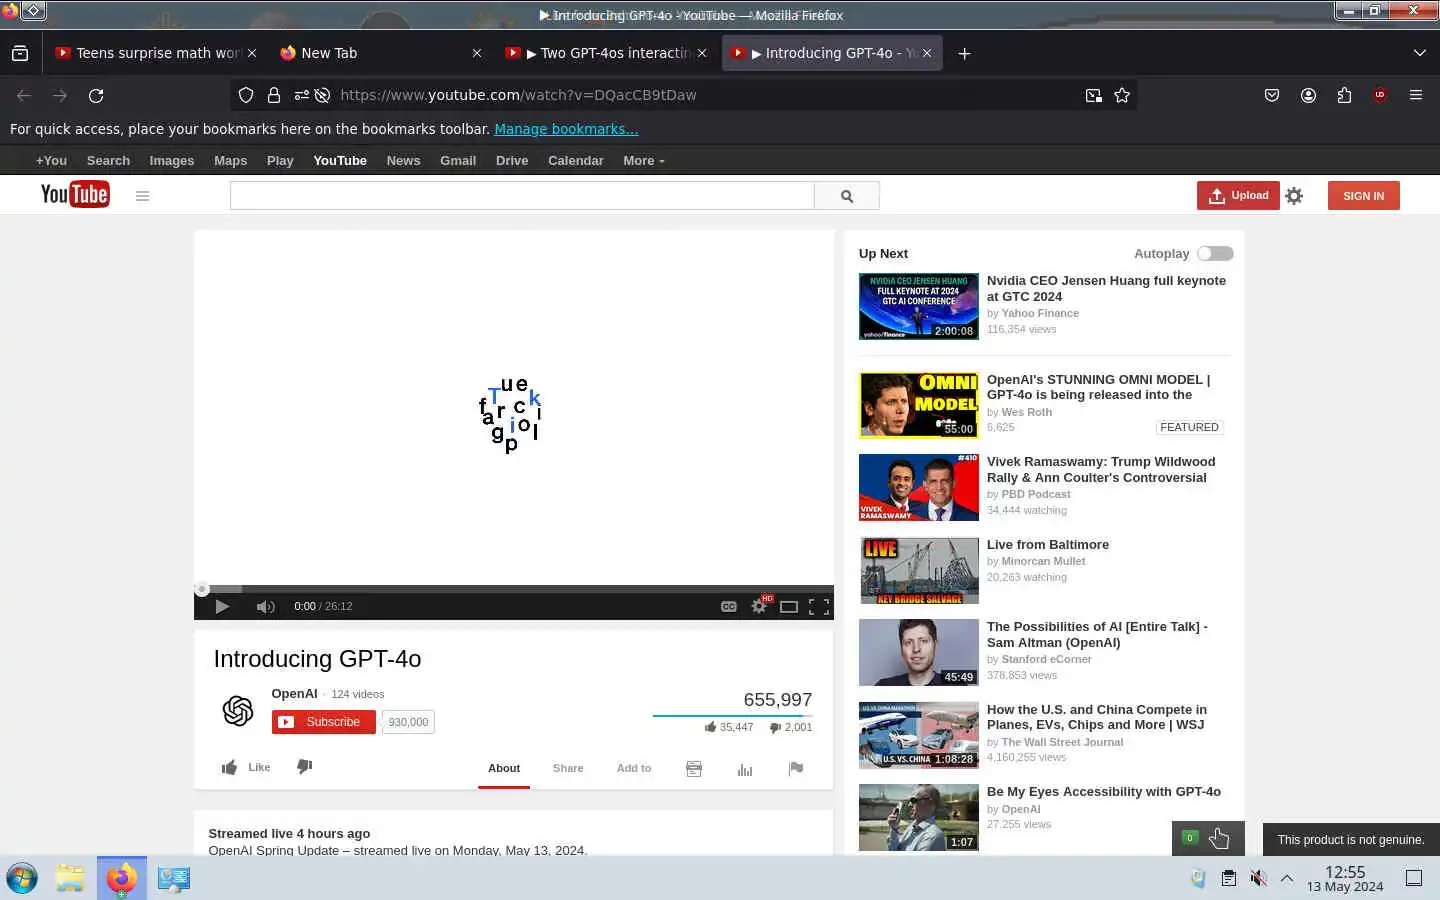The height and width of the screenshot is (900, 1440).
Task: Open a new browser tab
Action: pyautogui.click(x=964, y=53)
